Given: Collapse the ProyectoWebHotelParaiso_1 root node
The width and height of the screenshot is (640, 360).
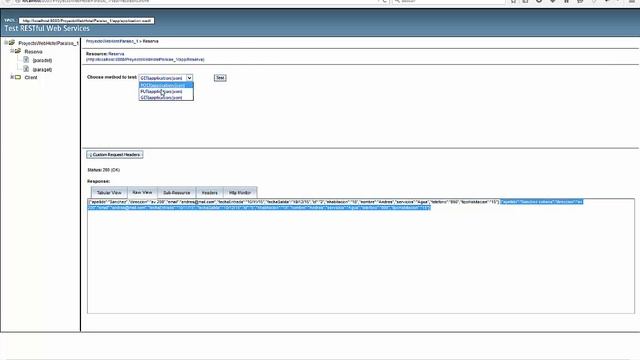Looking at the screenshot, I should click(x=6, y=42).
